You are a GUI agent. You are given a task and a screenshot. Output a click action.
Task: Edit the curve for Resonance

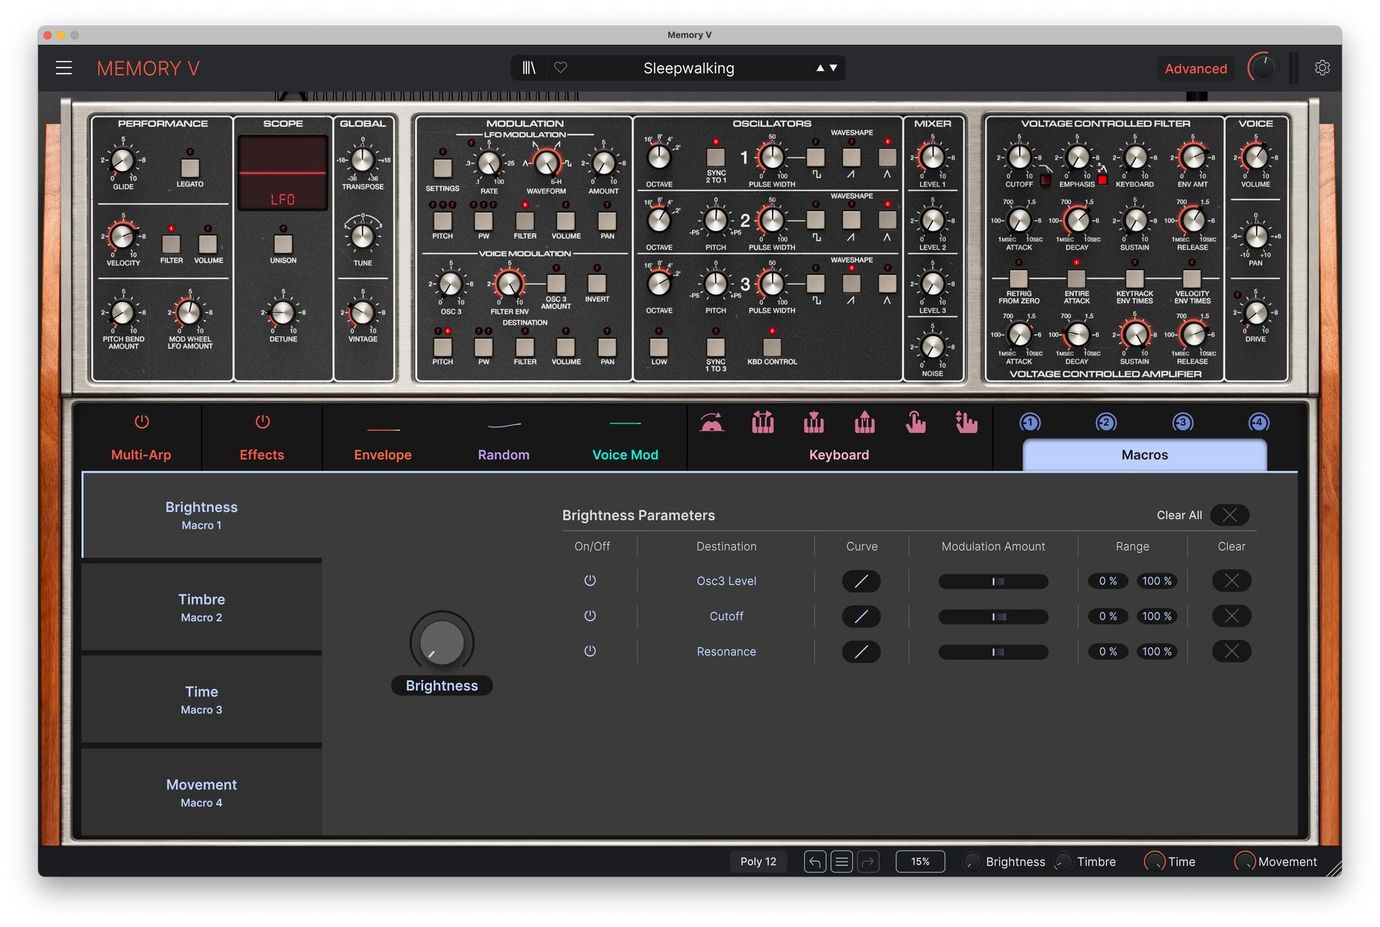861,652
